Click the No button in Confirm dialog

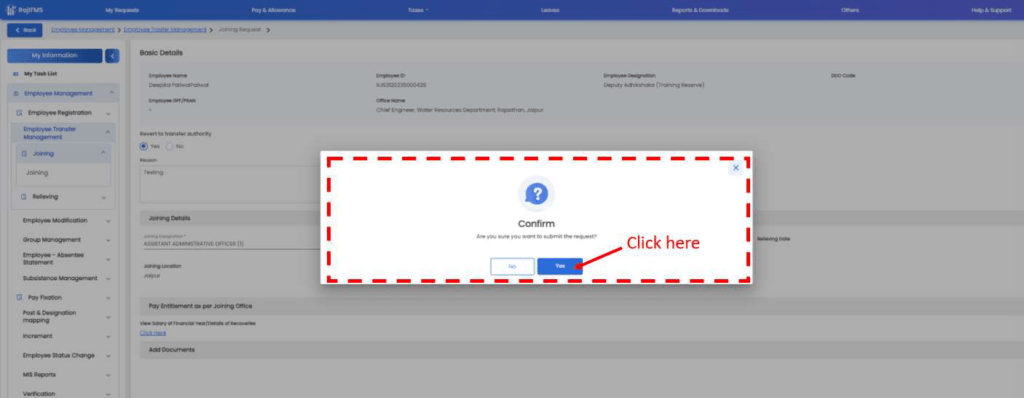point(512,267)
